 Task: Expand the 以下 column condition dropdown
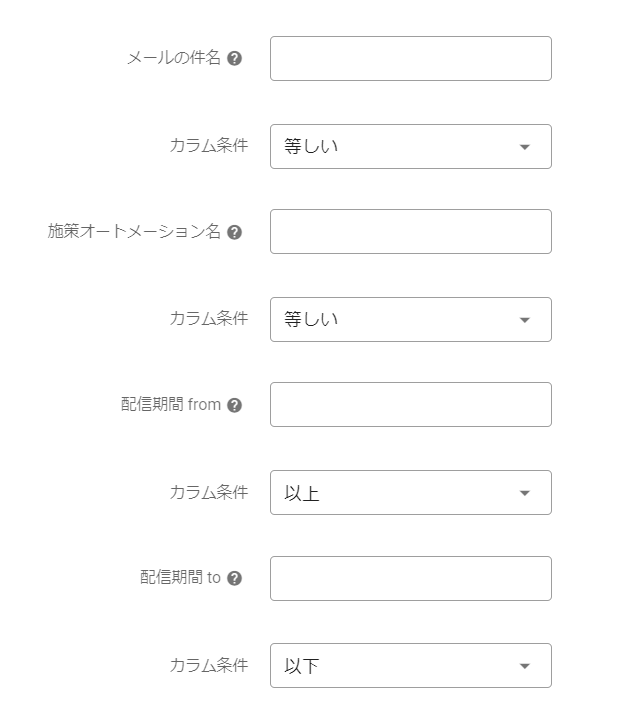[410, 666]
